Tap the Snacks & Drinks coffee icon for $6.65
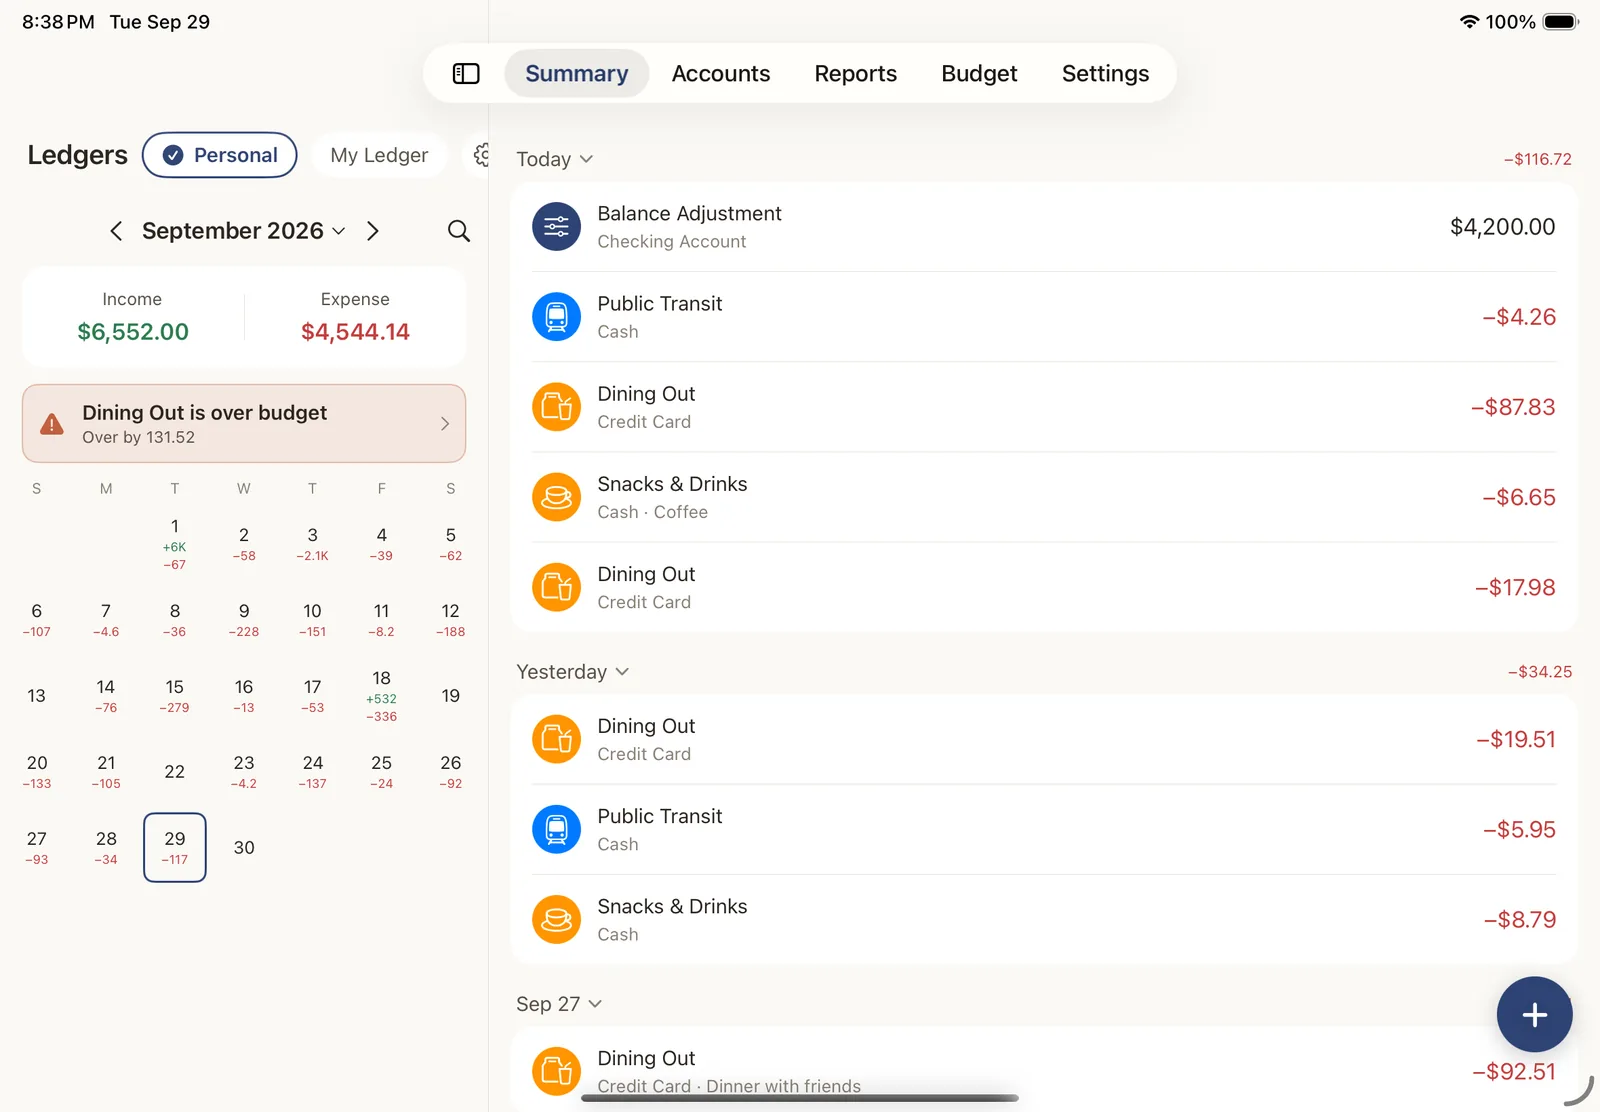Image resolution: width=1600 pixels, height=1112 pixels. 556,497
